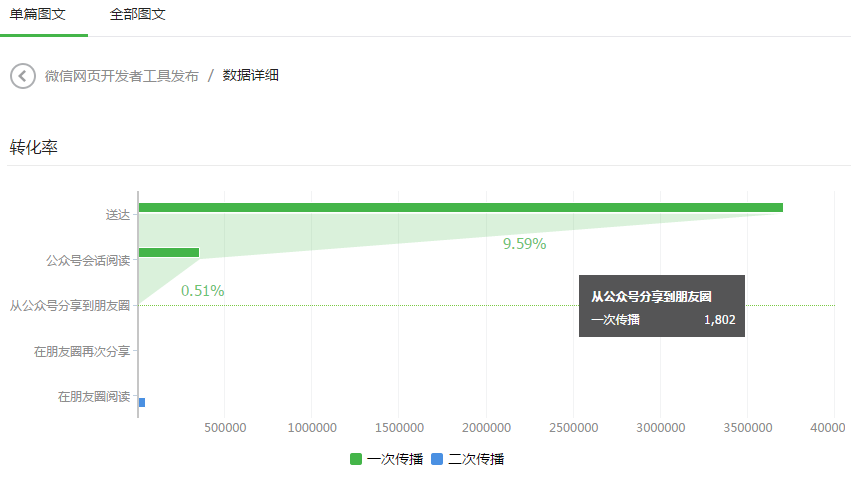Click the 3500000 x-axis tick label
This screenshot has width=851, height=493.
coord(748,428)
